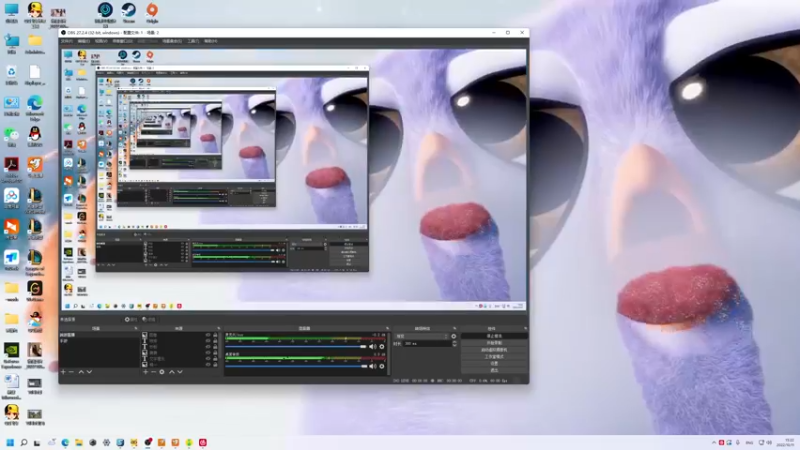Toggle the lock on the second source
Image resolution: width=800 pixels, height=450 pixels.
tap(215, 341)
